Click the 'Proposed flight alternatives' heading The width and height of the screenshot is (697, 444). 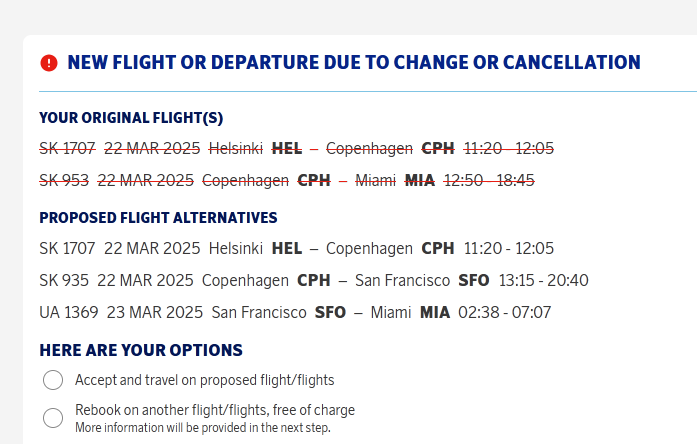point(158,217)
